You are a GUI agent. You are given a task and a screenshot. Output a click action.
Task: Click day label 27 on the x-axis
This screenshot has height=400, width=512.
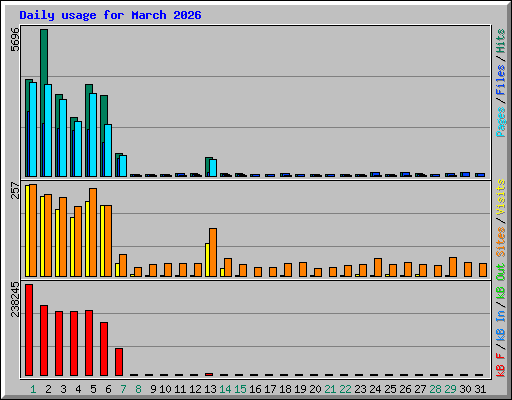[x=420, y=389]
